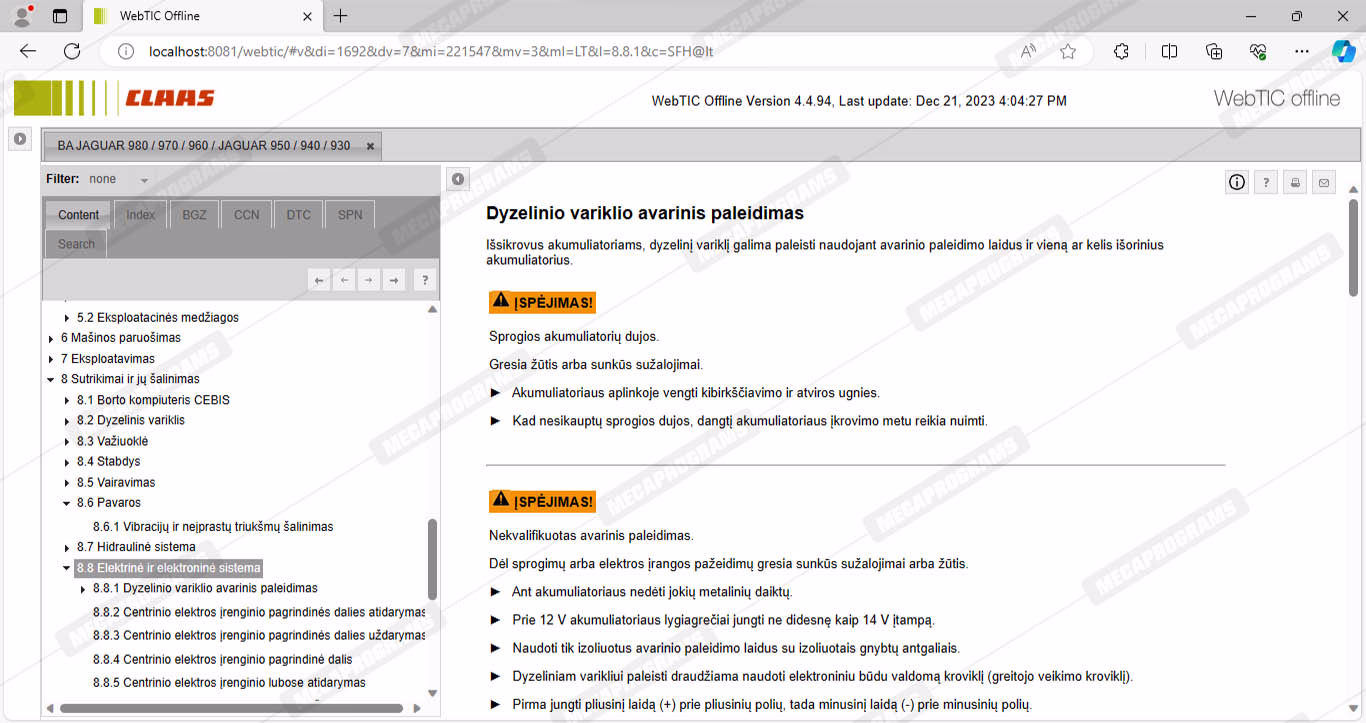The width and height of the screenshot is (1366, 723).
Task: Close the BA JAGUAR 980 tab
Action: pos(370,146)
